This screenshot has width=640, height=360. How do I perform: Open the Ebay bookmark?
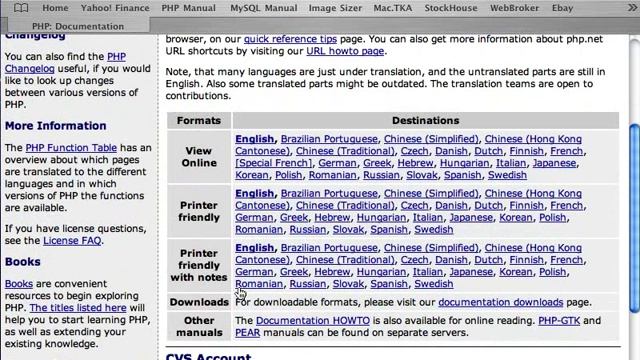562,8
